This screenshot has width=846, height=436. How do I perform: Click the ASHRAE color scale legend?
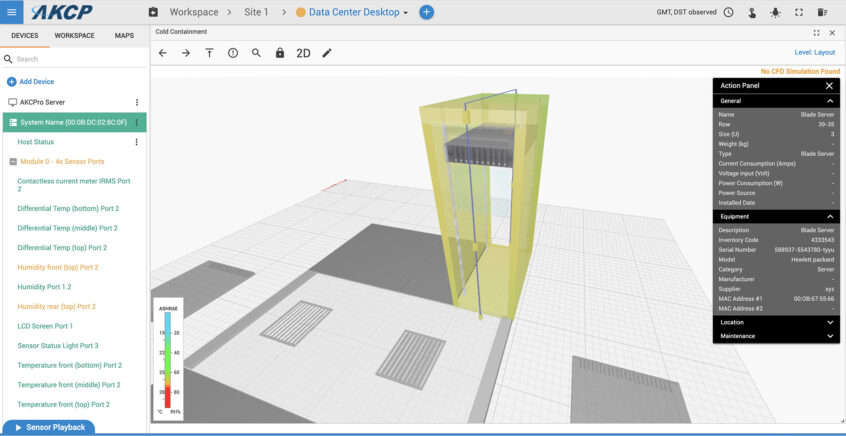(x=168, y=359)
